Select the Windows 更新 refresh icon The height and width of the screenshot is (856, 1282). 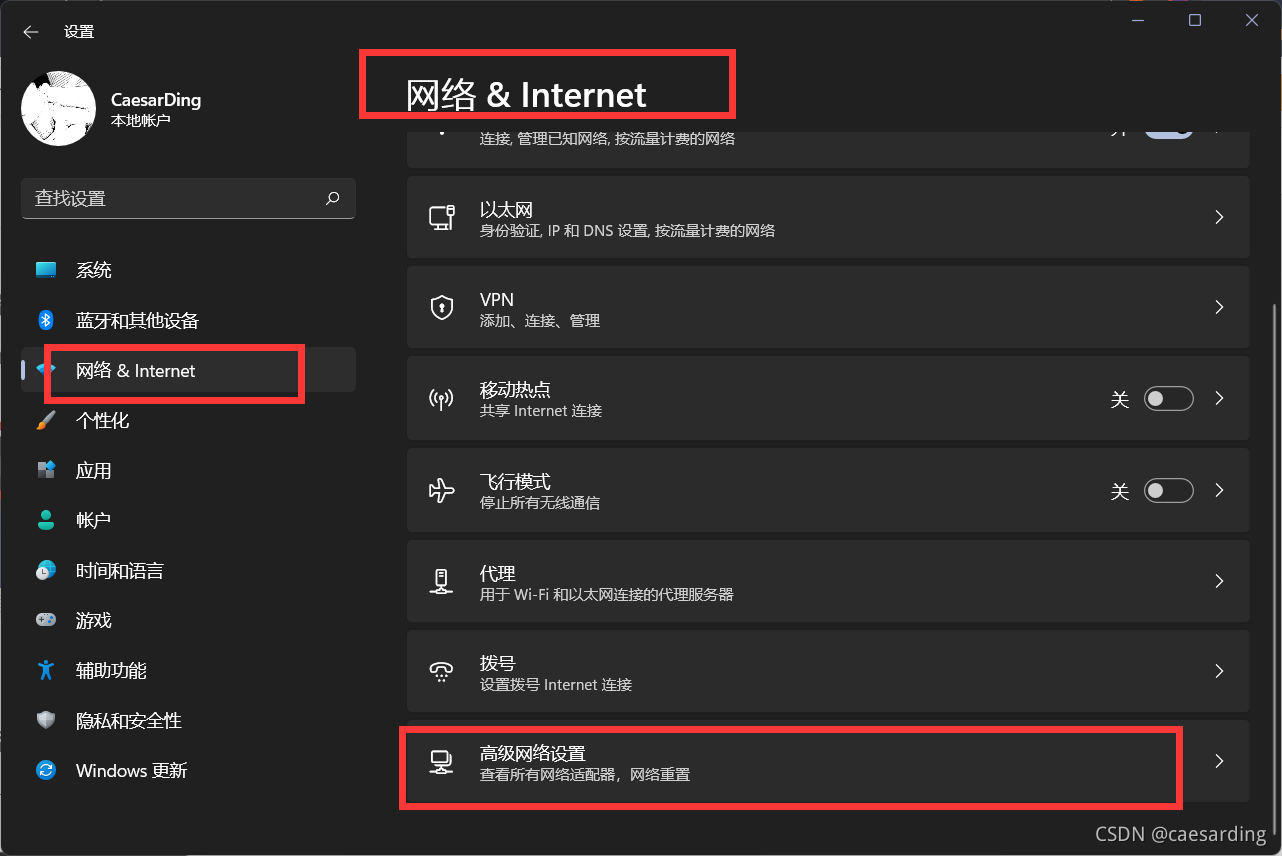tap(46, 770)
